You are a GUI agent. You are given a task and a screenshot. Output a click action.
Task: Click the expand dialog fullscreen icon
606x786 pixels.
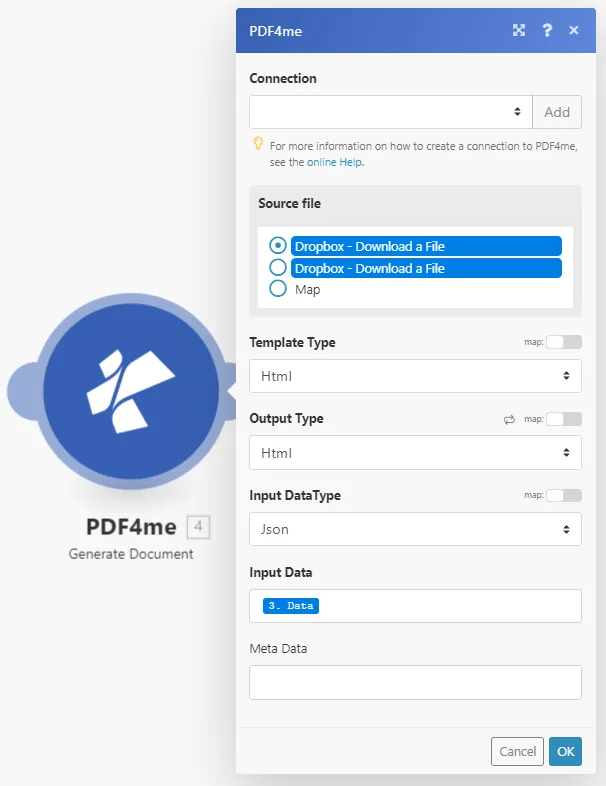(x=519, y=31)
